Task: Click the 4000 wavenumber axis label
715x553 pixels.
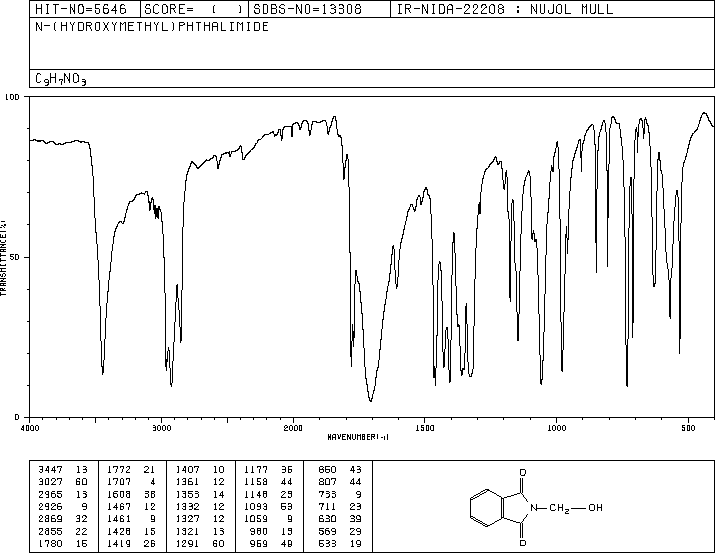Action: (30, 428)
